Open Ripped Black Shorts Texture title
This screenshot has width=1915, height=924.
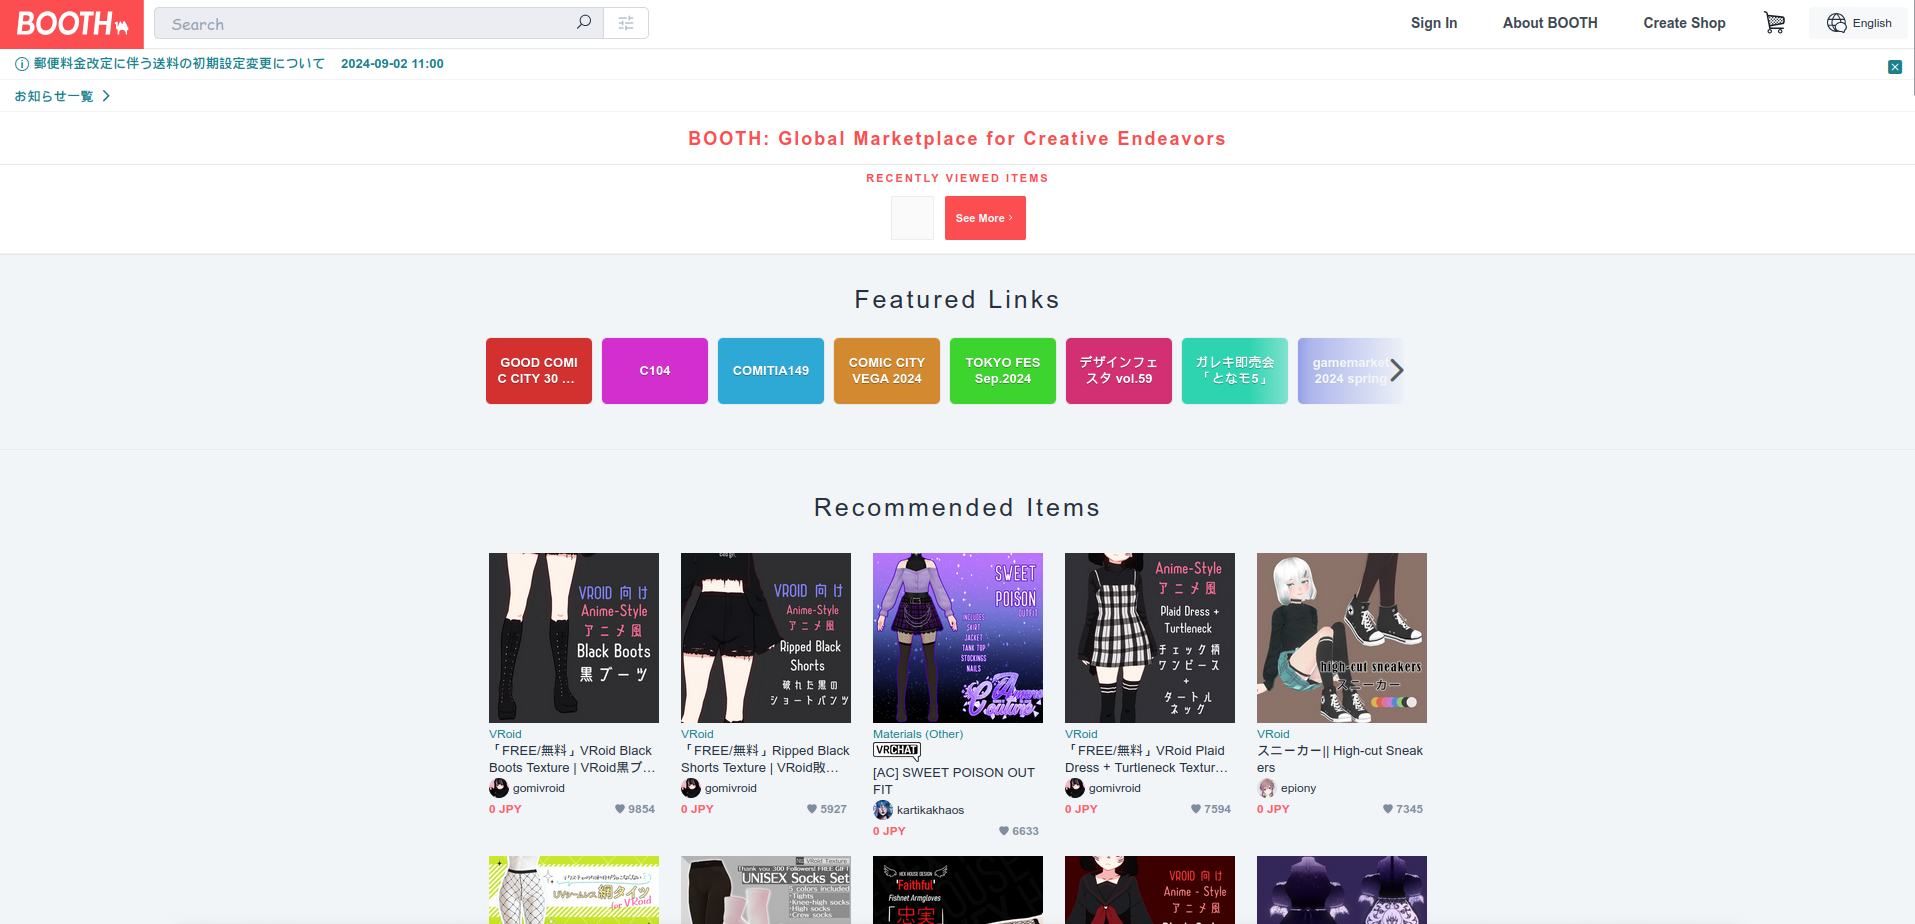coord(765,759)
